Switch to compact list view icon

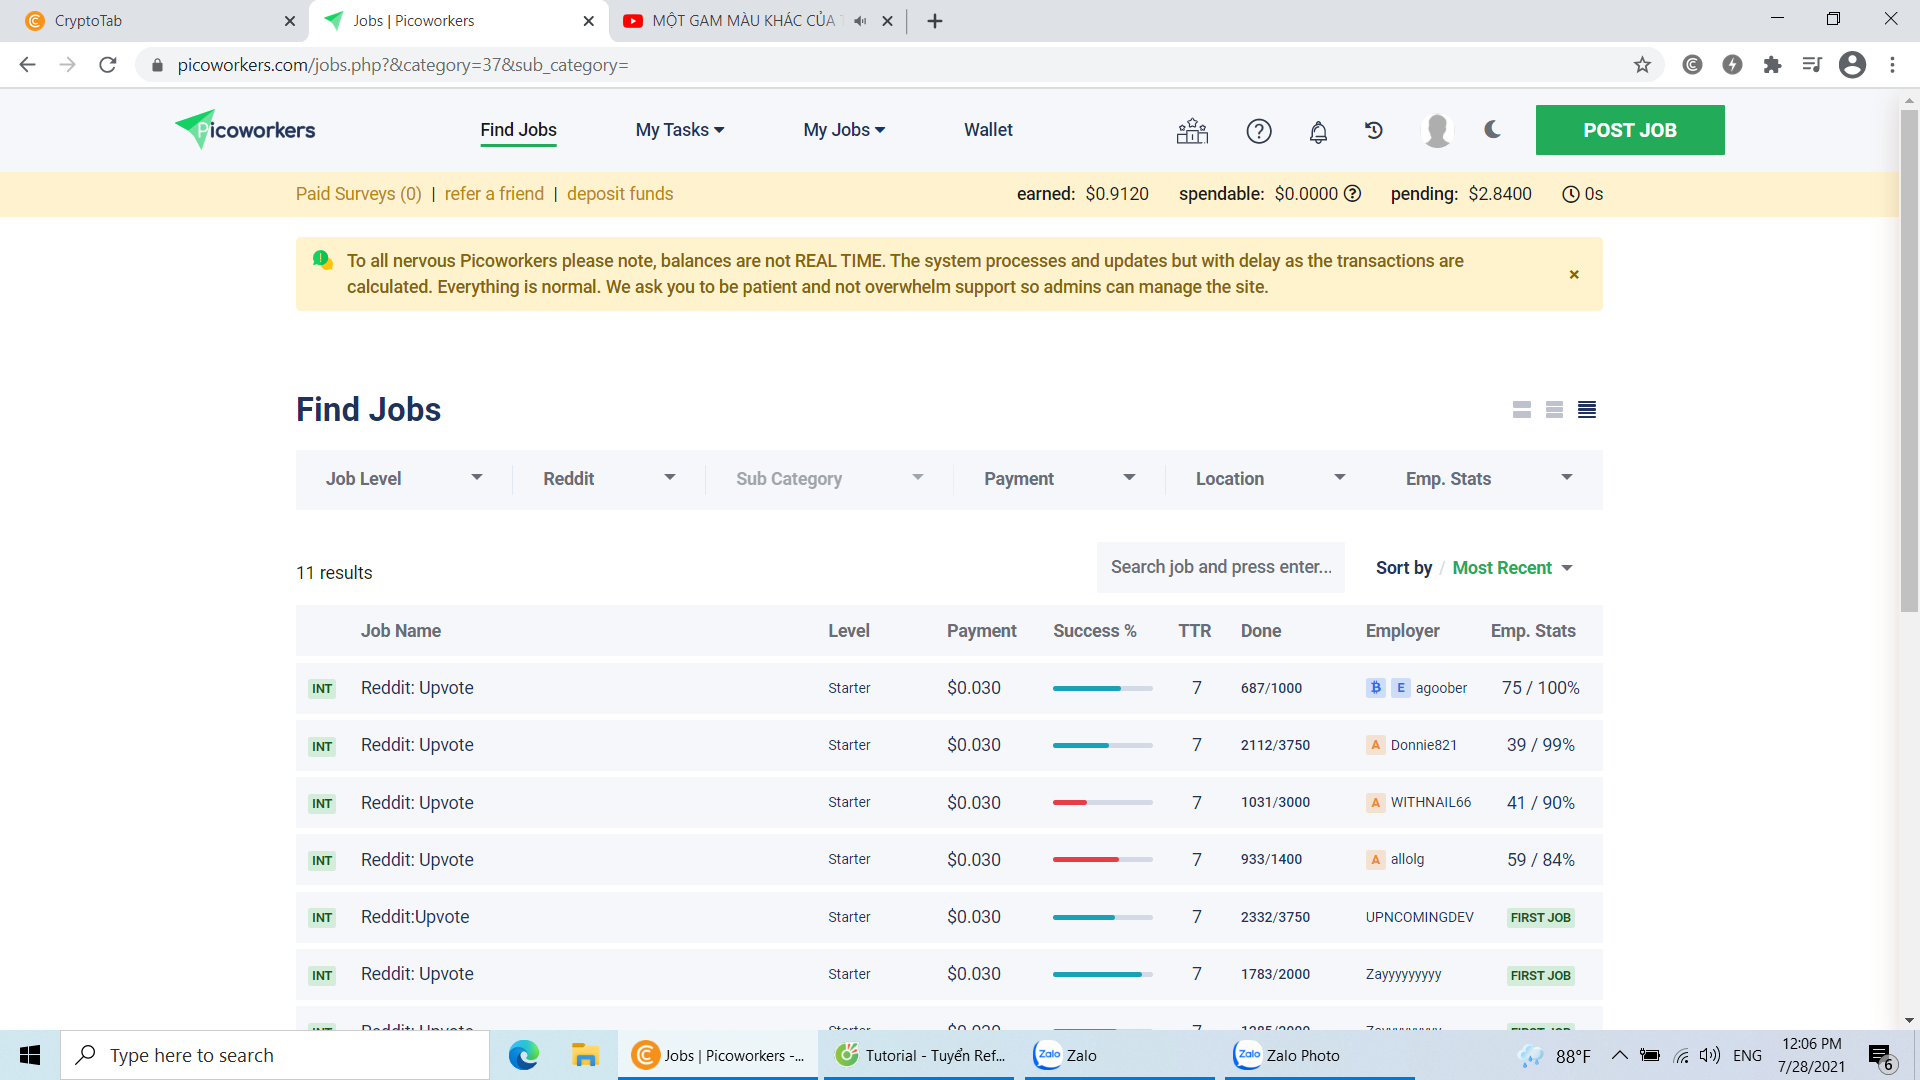point(1587,410)
